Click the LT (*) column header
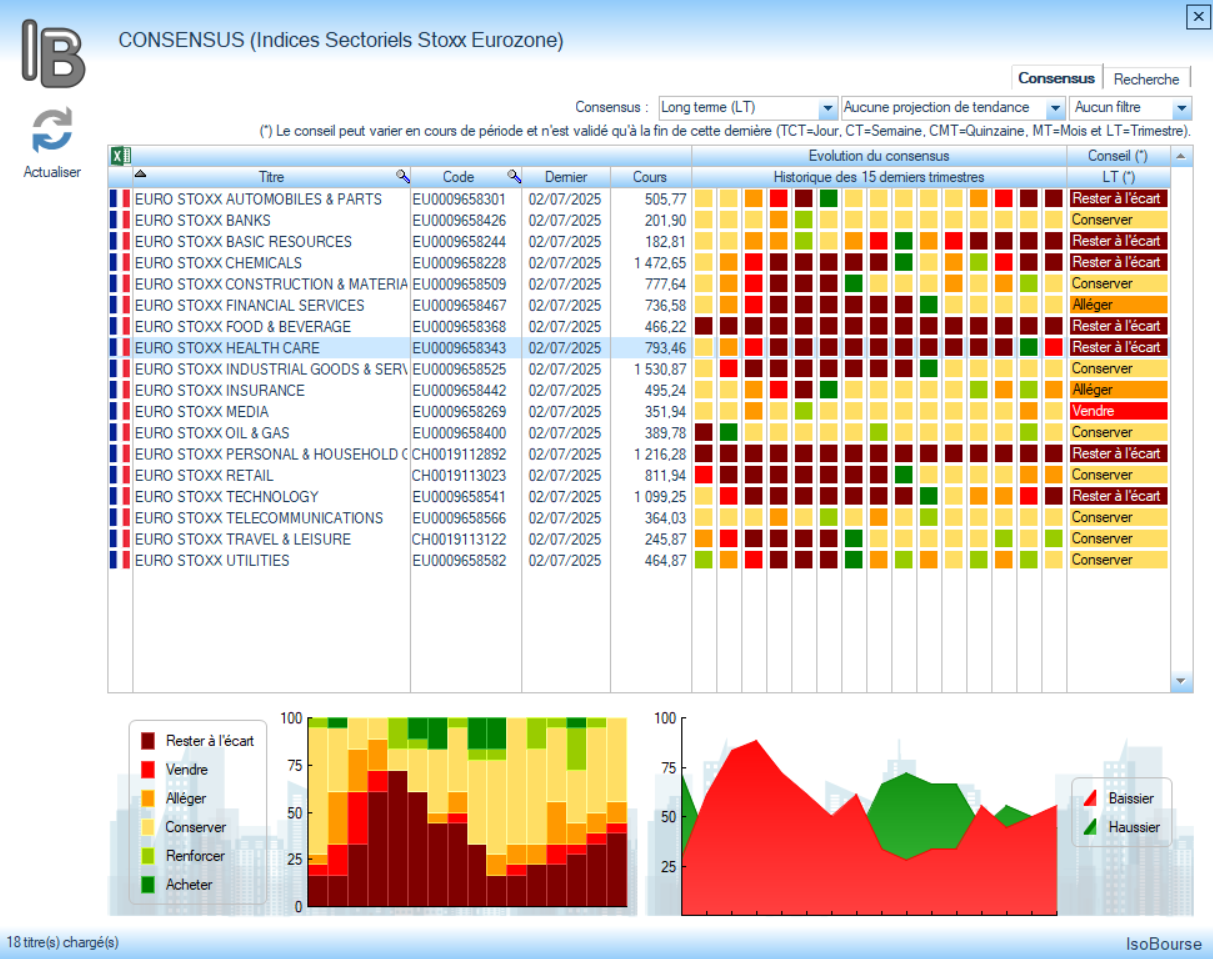 click(x=1118, y=177)
